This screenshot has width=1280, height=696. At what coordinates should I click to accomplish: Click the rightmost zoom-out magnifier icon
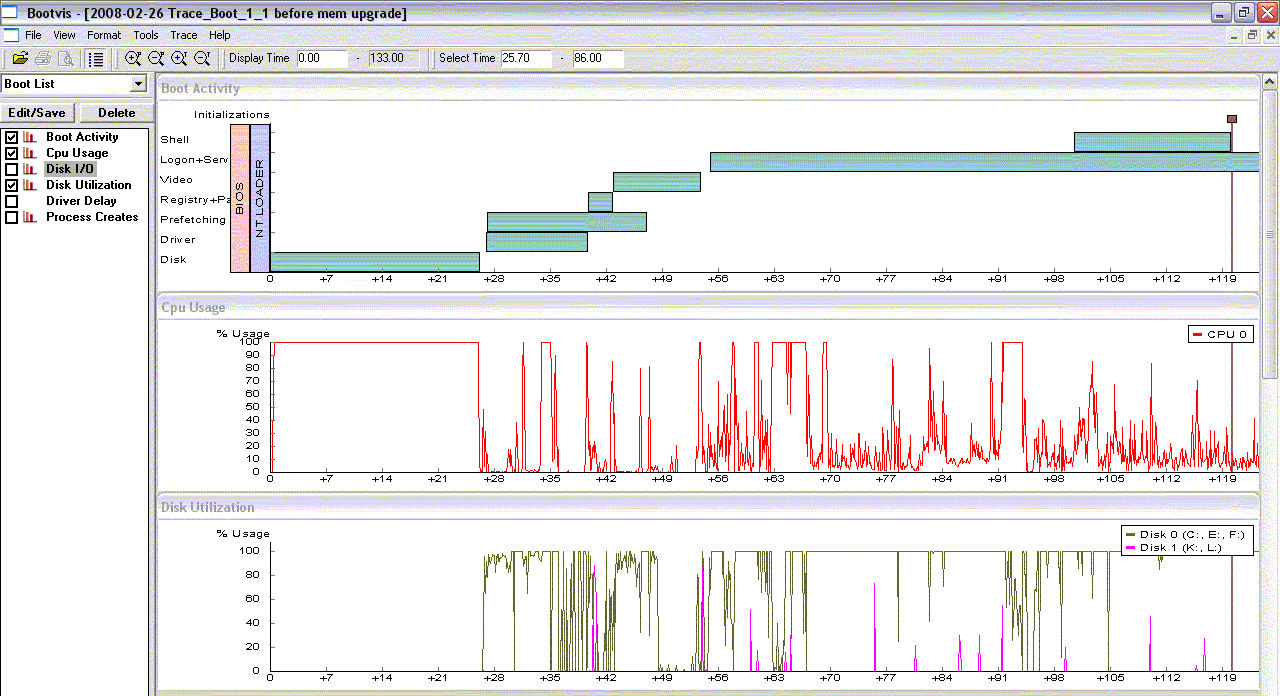(202, 58)
